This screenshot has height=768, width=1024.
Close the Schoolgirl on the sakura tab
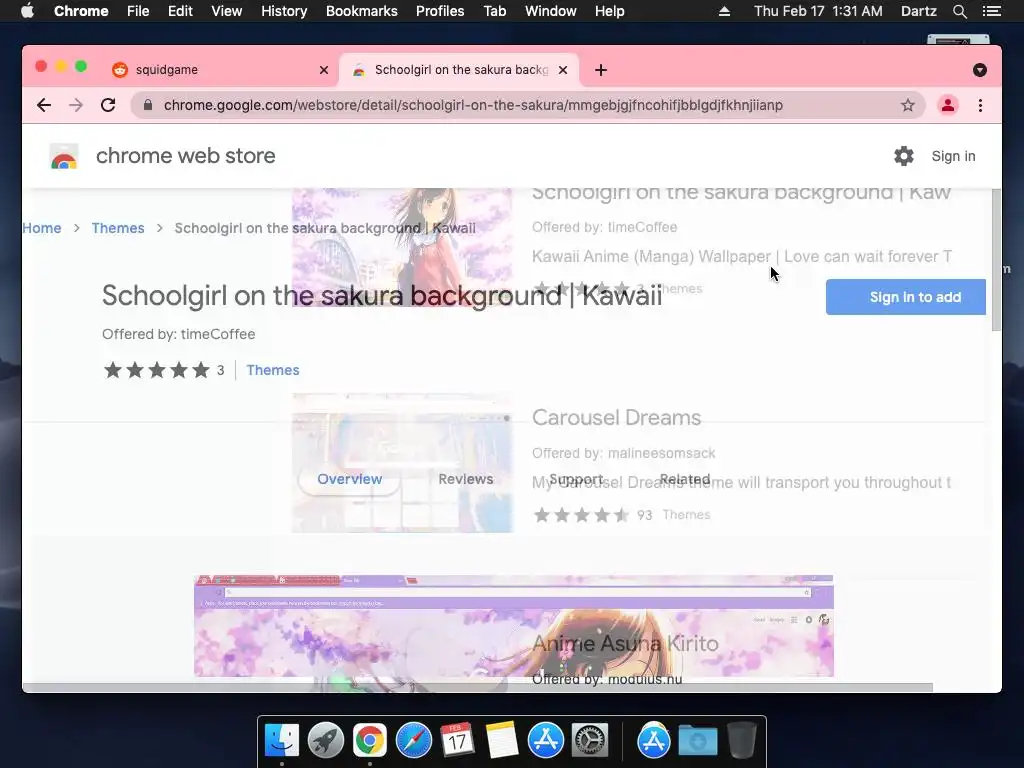563,70
